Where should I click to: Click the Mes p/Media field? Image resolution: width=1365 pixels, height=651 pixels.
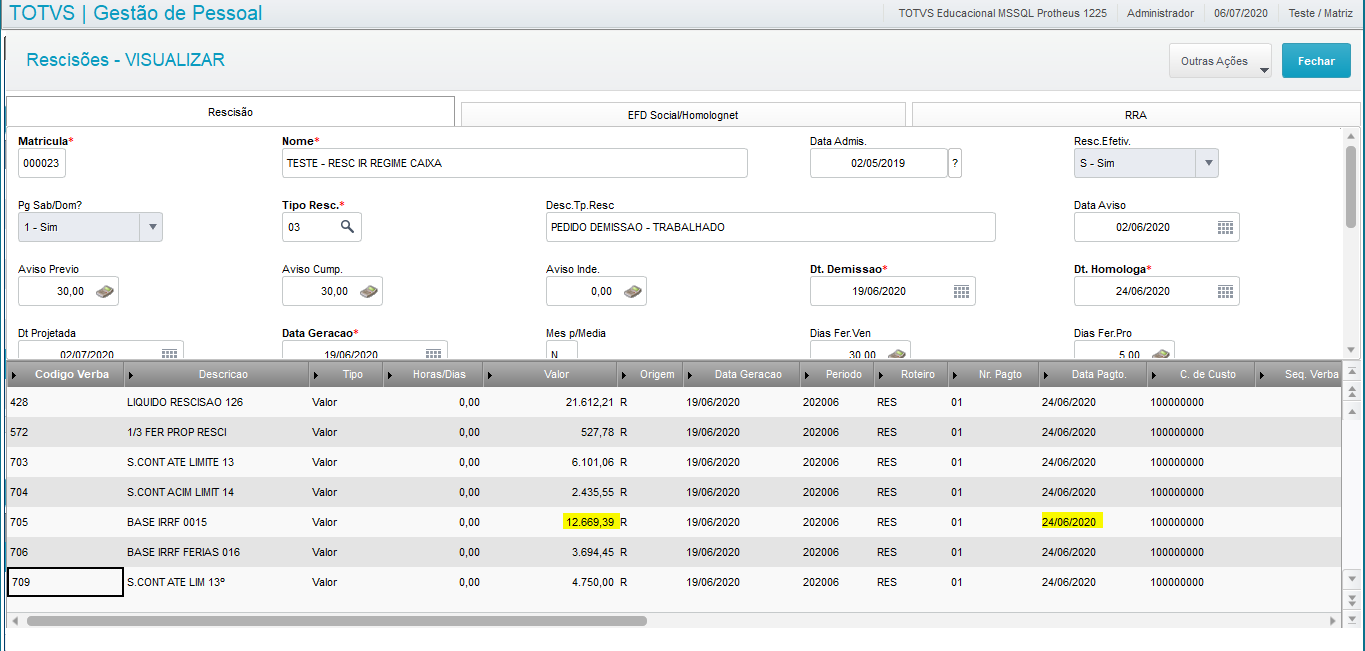(x=562, y=351)
